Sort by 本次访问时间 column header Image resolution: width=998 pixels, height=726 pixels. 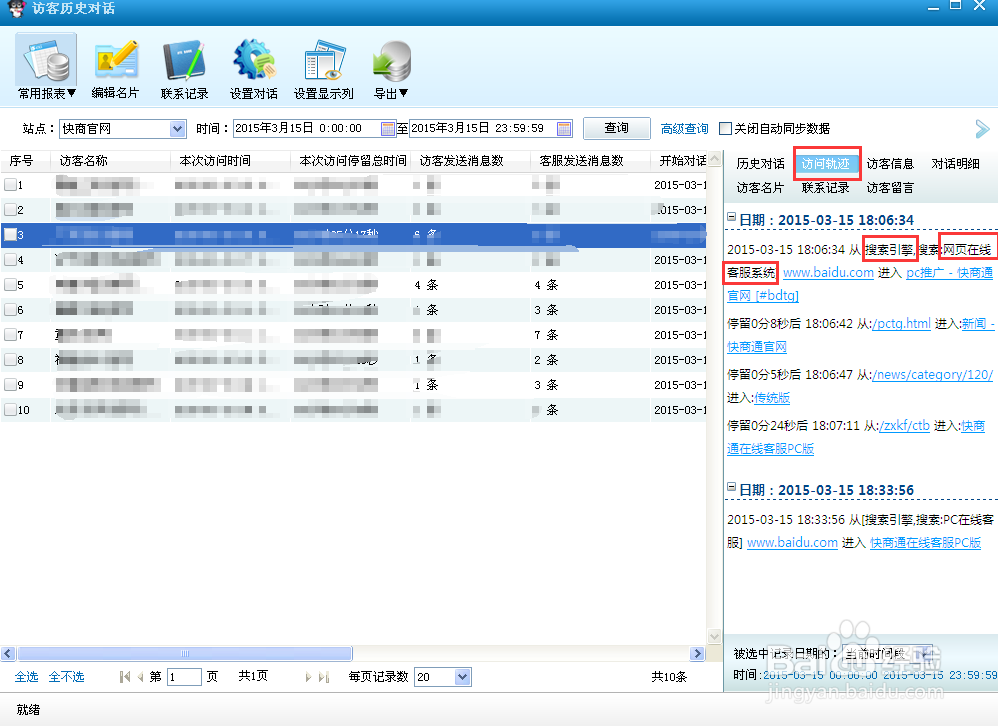(x=230, y=161)
